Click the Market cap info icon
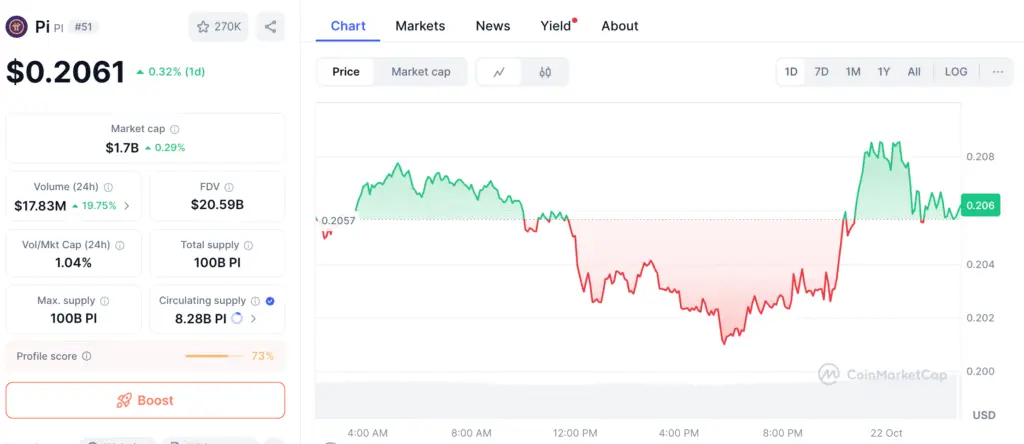The height and width of the screenshot is (444, 1024). [175, 129]
